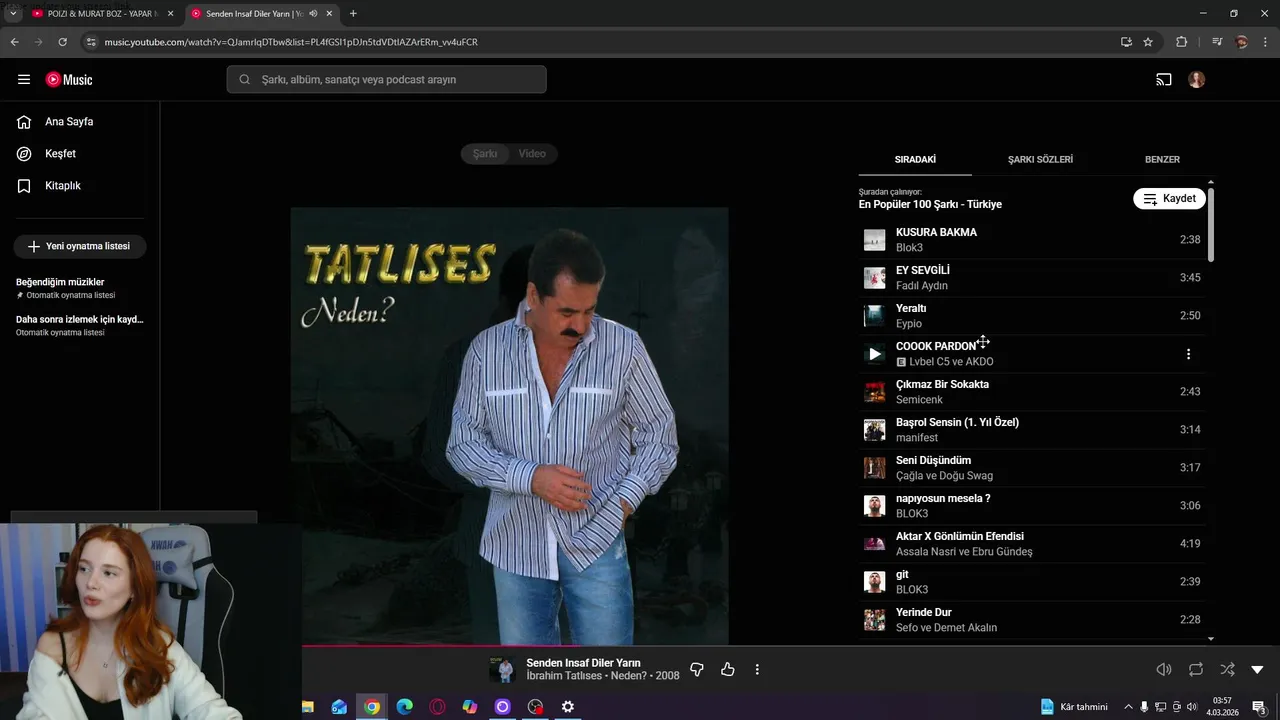1280x720 pixels.
Task: Toggle shuffle playback
Action: click(x=1227, y=669)
